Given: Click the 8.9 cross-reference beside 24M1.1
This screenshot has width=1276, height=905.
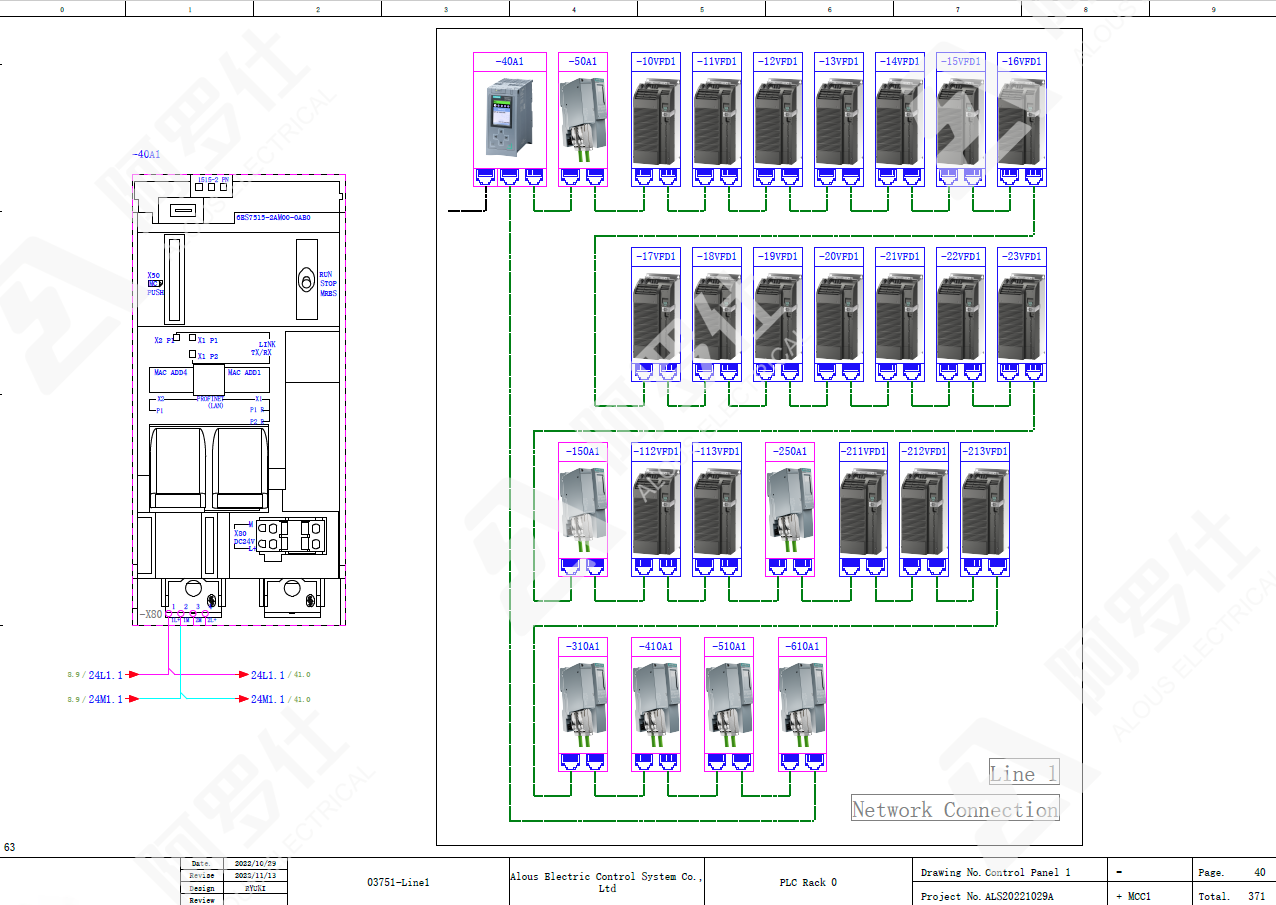Looking at the screenshot, I should point(73,700).
